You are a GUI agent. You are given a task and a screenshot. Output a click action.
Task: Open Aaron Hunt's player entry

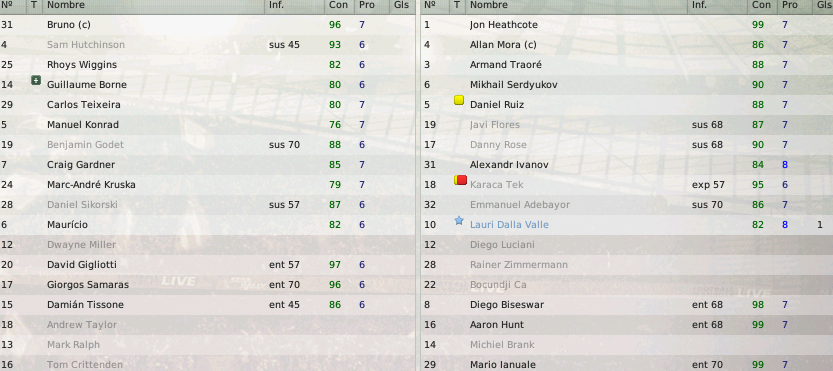627,325
